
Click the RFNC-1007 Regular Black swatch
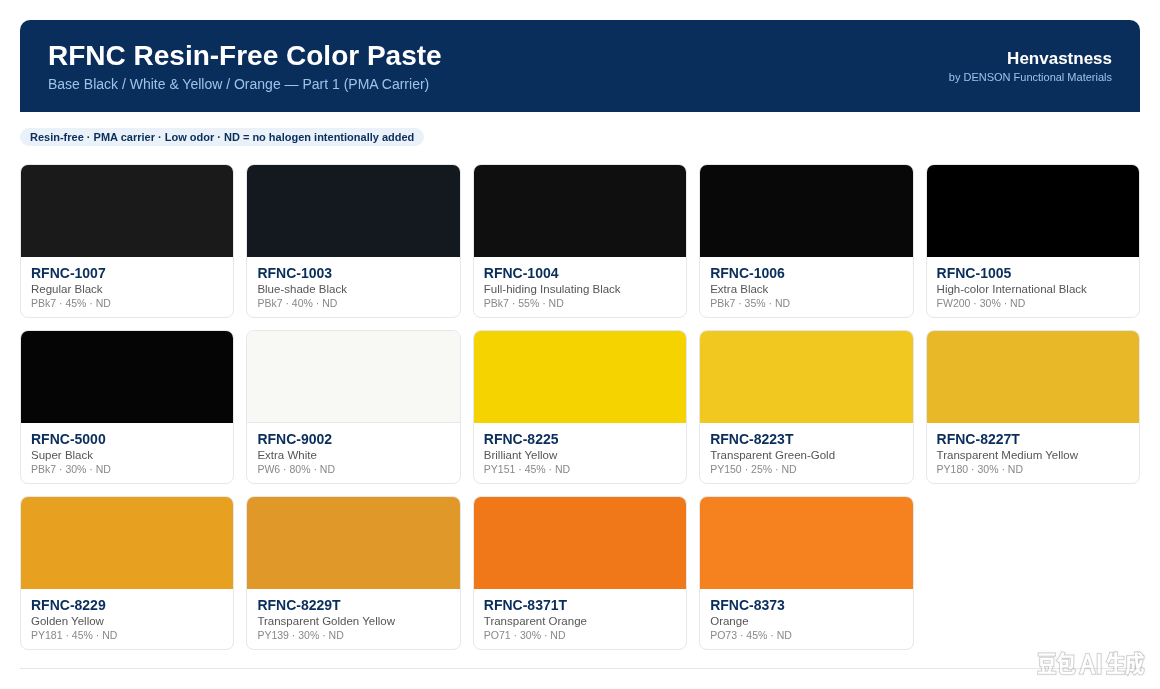pyautogui.click(x=127, y=211)
